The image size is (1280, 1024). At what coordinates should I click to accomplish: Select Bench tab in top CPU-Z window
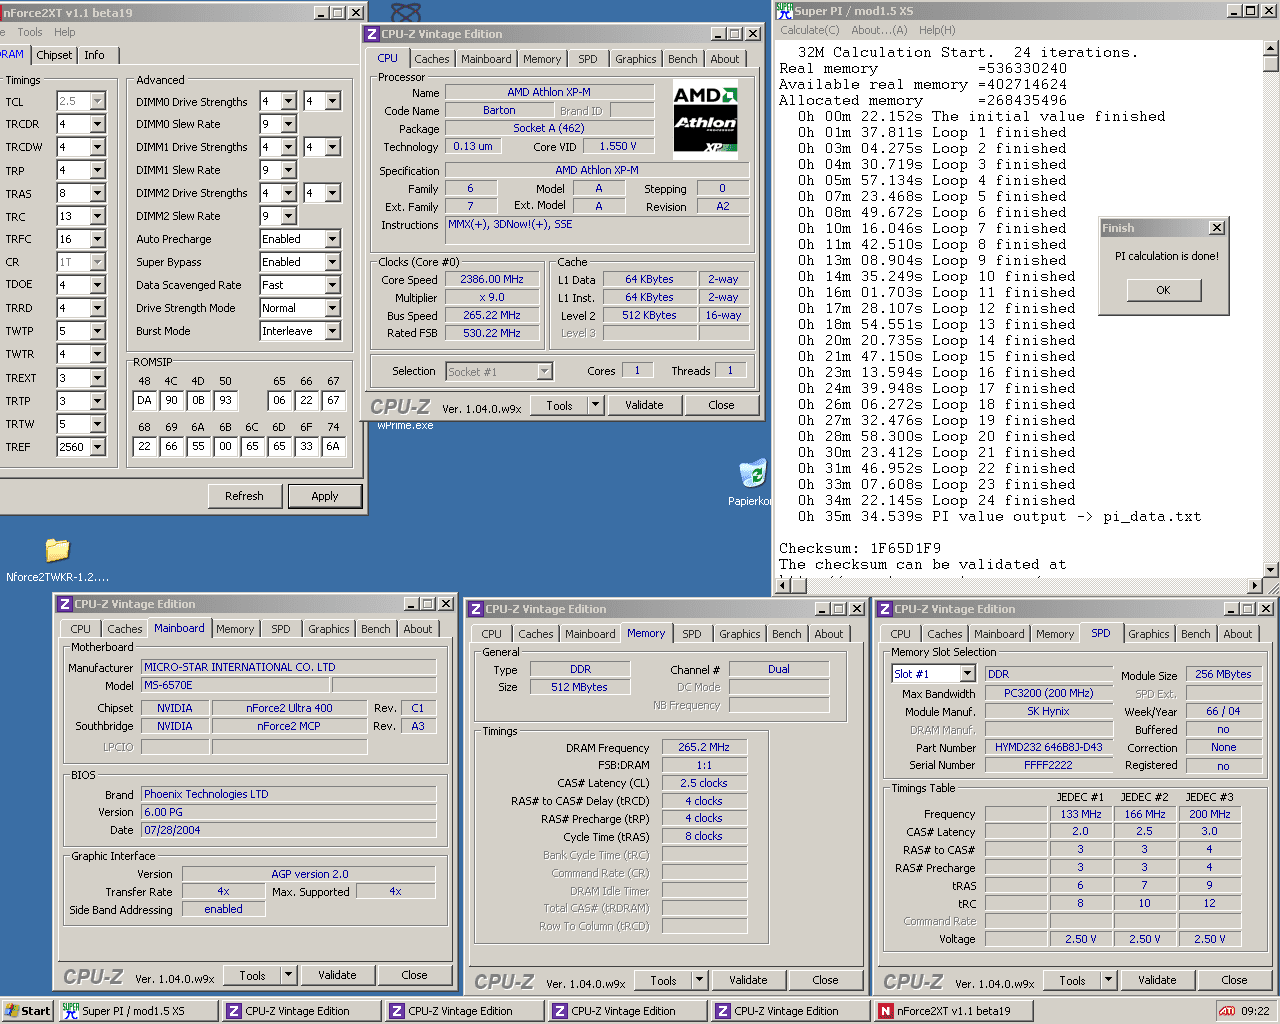pos(683,59)
